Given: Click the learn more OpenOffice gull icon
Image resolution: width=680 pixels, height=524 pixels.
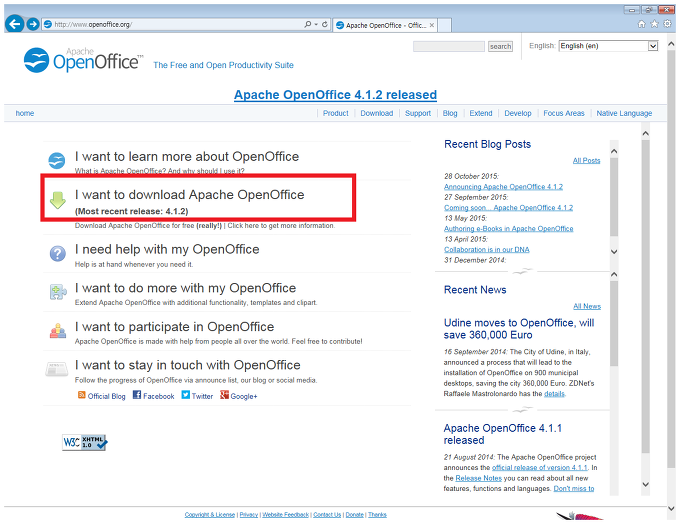Looking at the screenshot, I should (x=57, y=160).
